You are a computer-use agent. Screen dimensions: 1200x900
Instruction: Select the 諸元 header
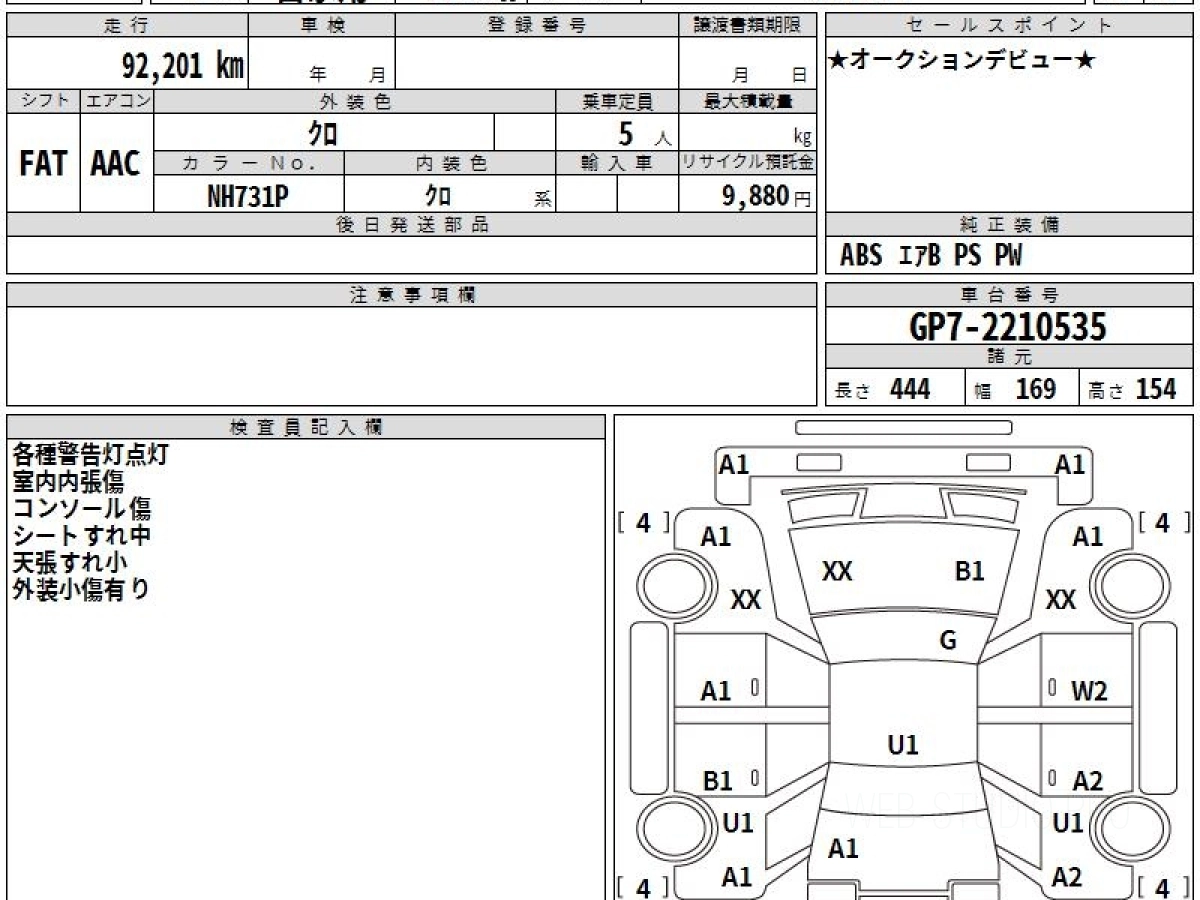coord(1010,357)
